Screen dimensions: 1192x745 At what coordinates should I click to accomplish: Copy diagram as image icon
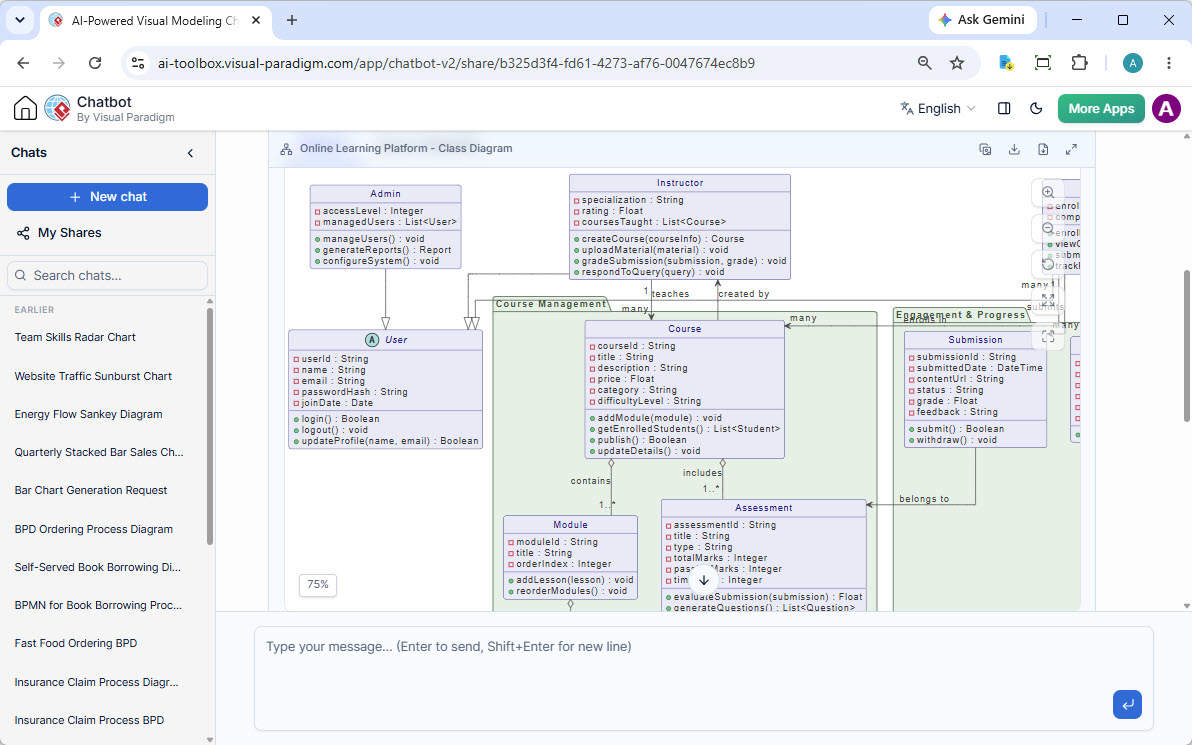click(x=985, y=150)
